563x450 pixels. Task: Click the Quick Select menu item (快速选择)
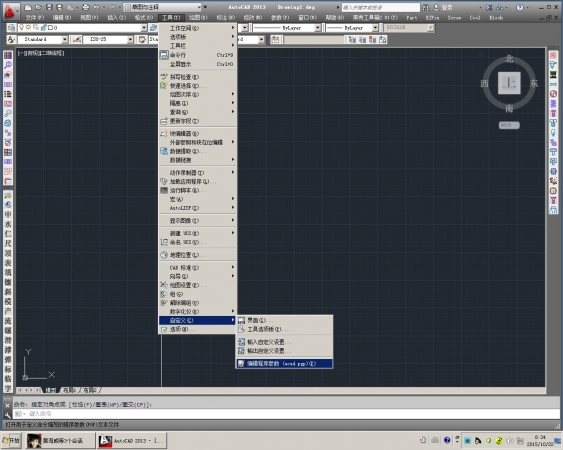click(x=197, y=86)
